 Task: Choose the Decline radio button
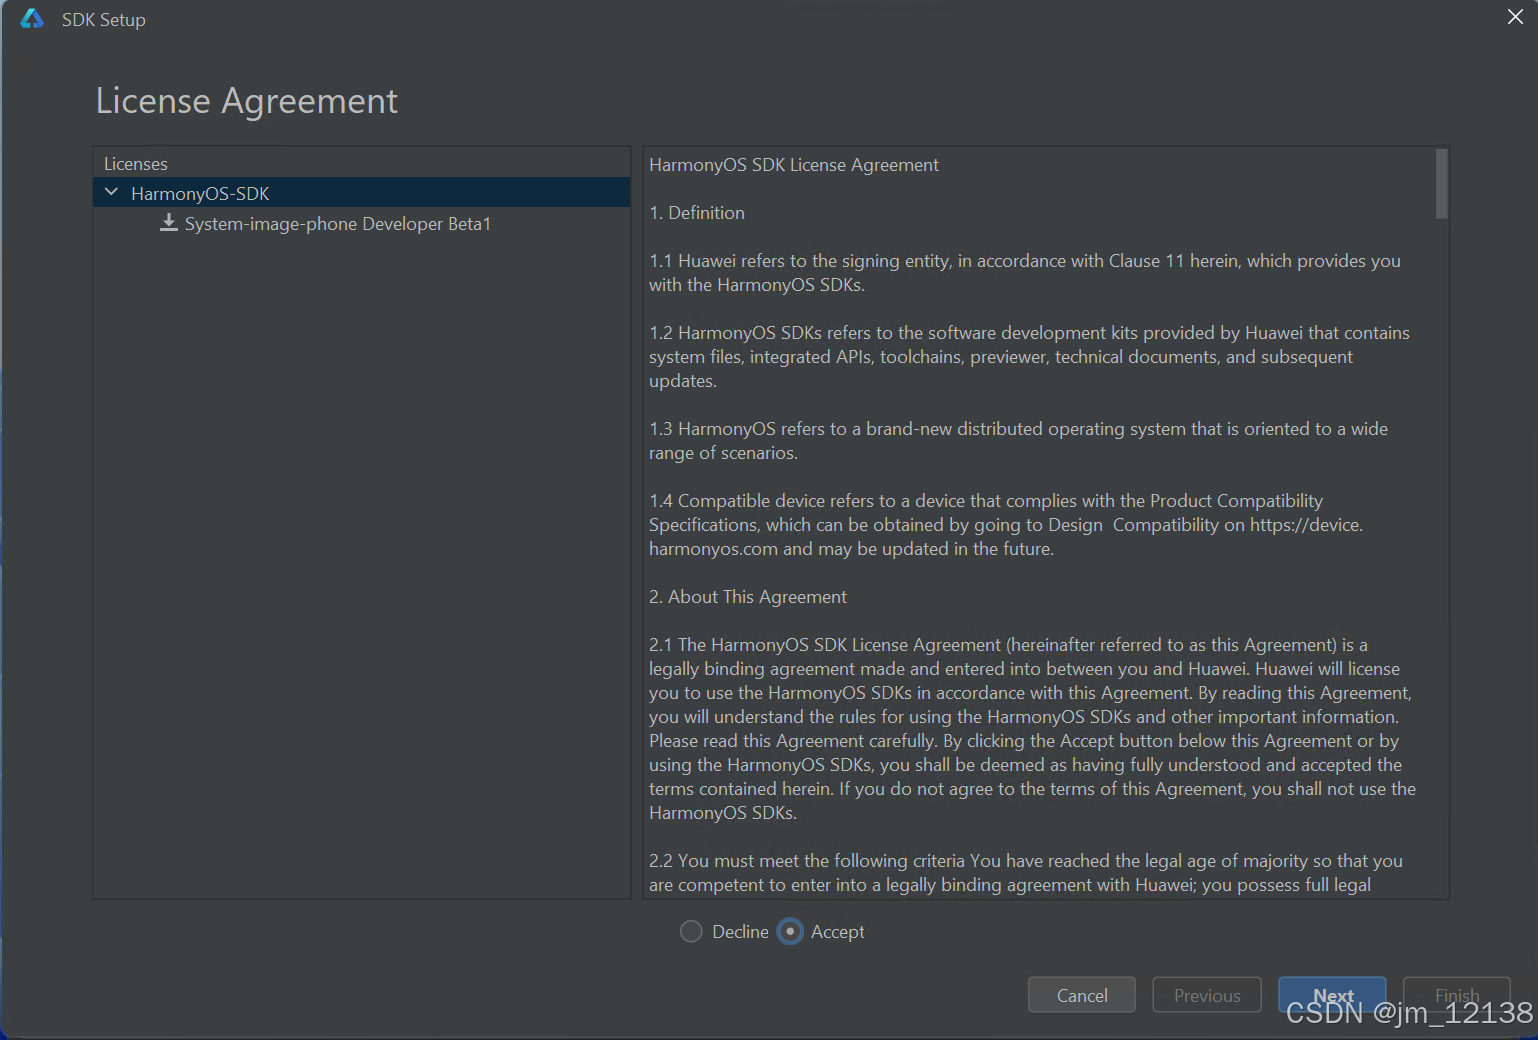691,931
